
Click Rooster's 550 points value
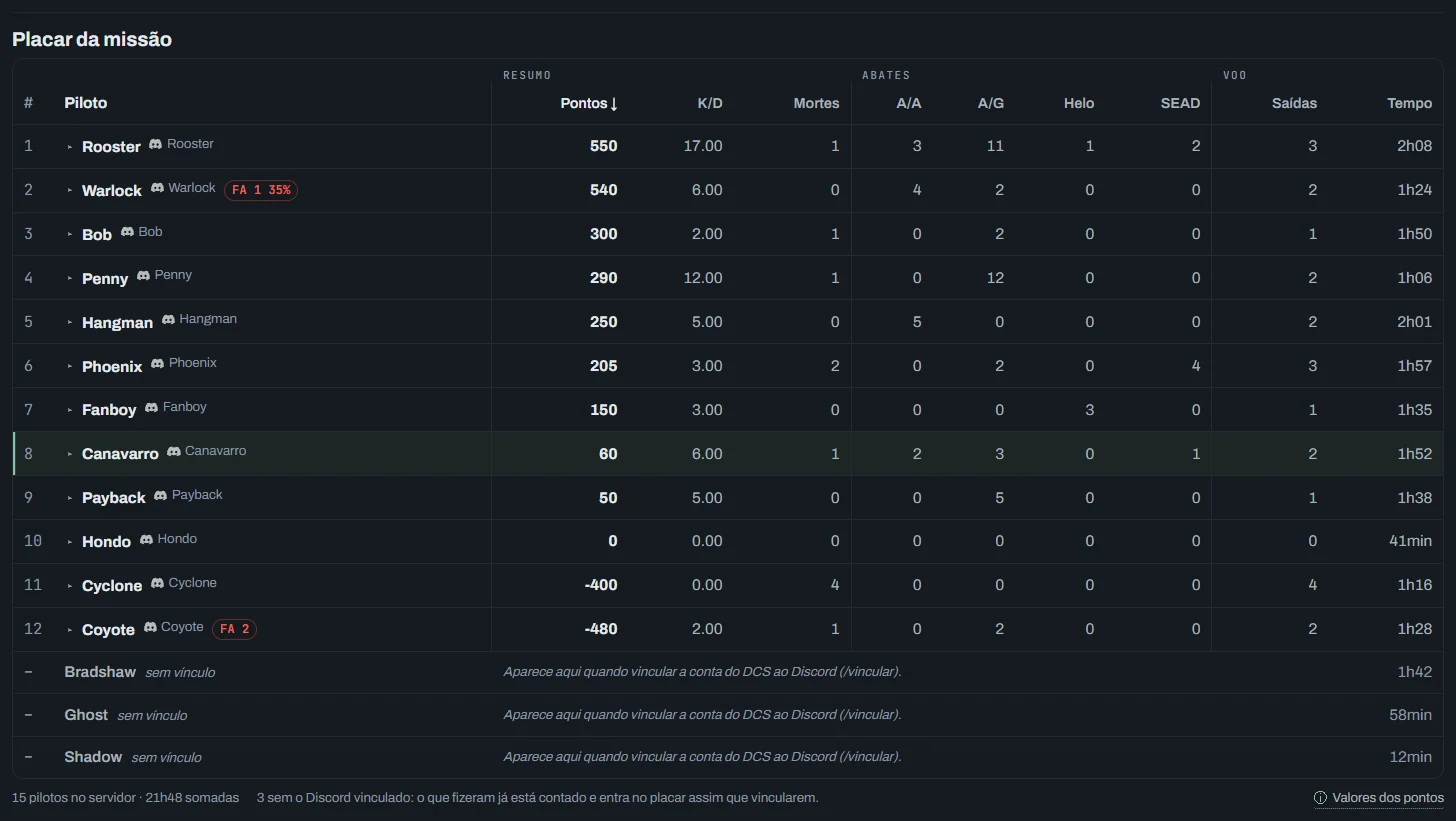click(x=603, y=146)
